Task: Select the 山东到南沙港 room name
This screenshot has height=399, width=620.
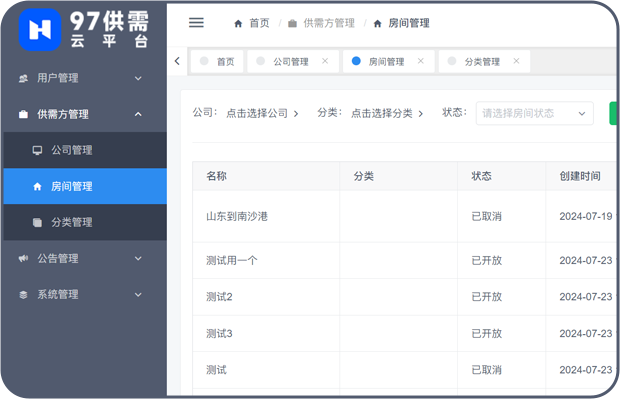Action: pyautogui.click(x=237, y=216)
